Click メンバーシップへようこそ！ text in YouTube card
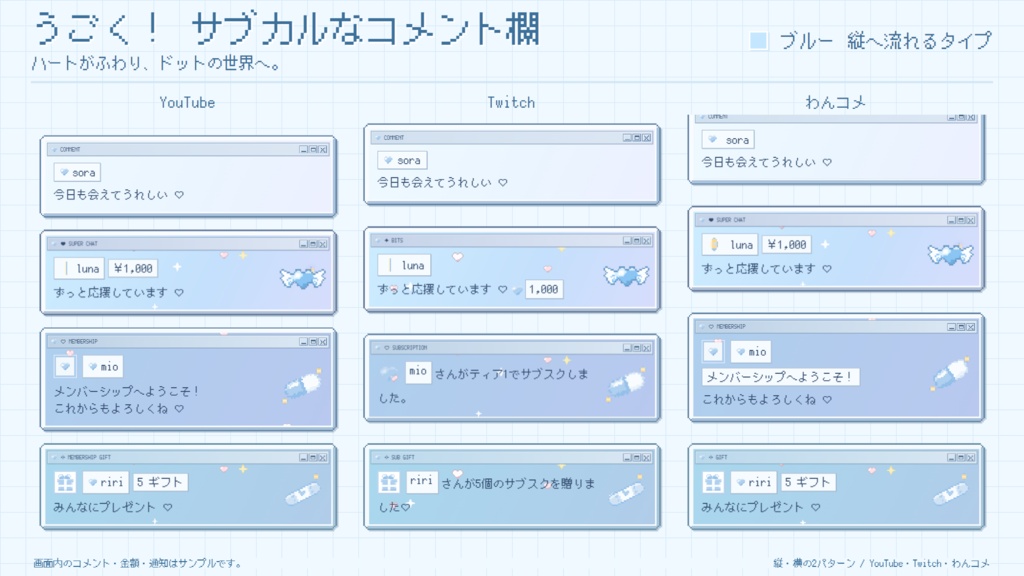This screenshot has height=576, width=1024. pos(127,391)
